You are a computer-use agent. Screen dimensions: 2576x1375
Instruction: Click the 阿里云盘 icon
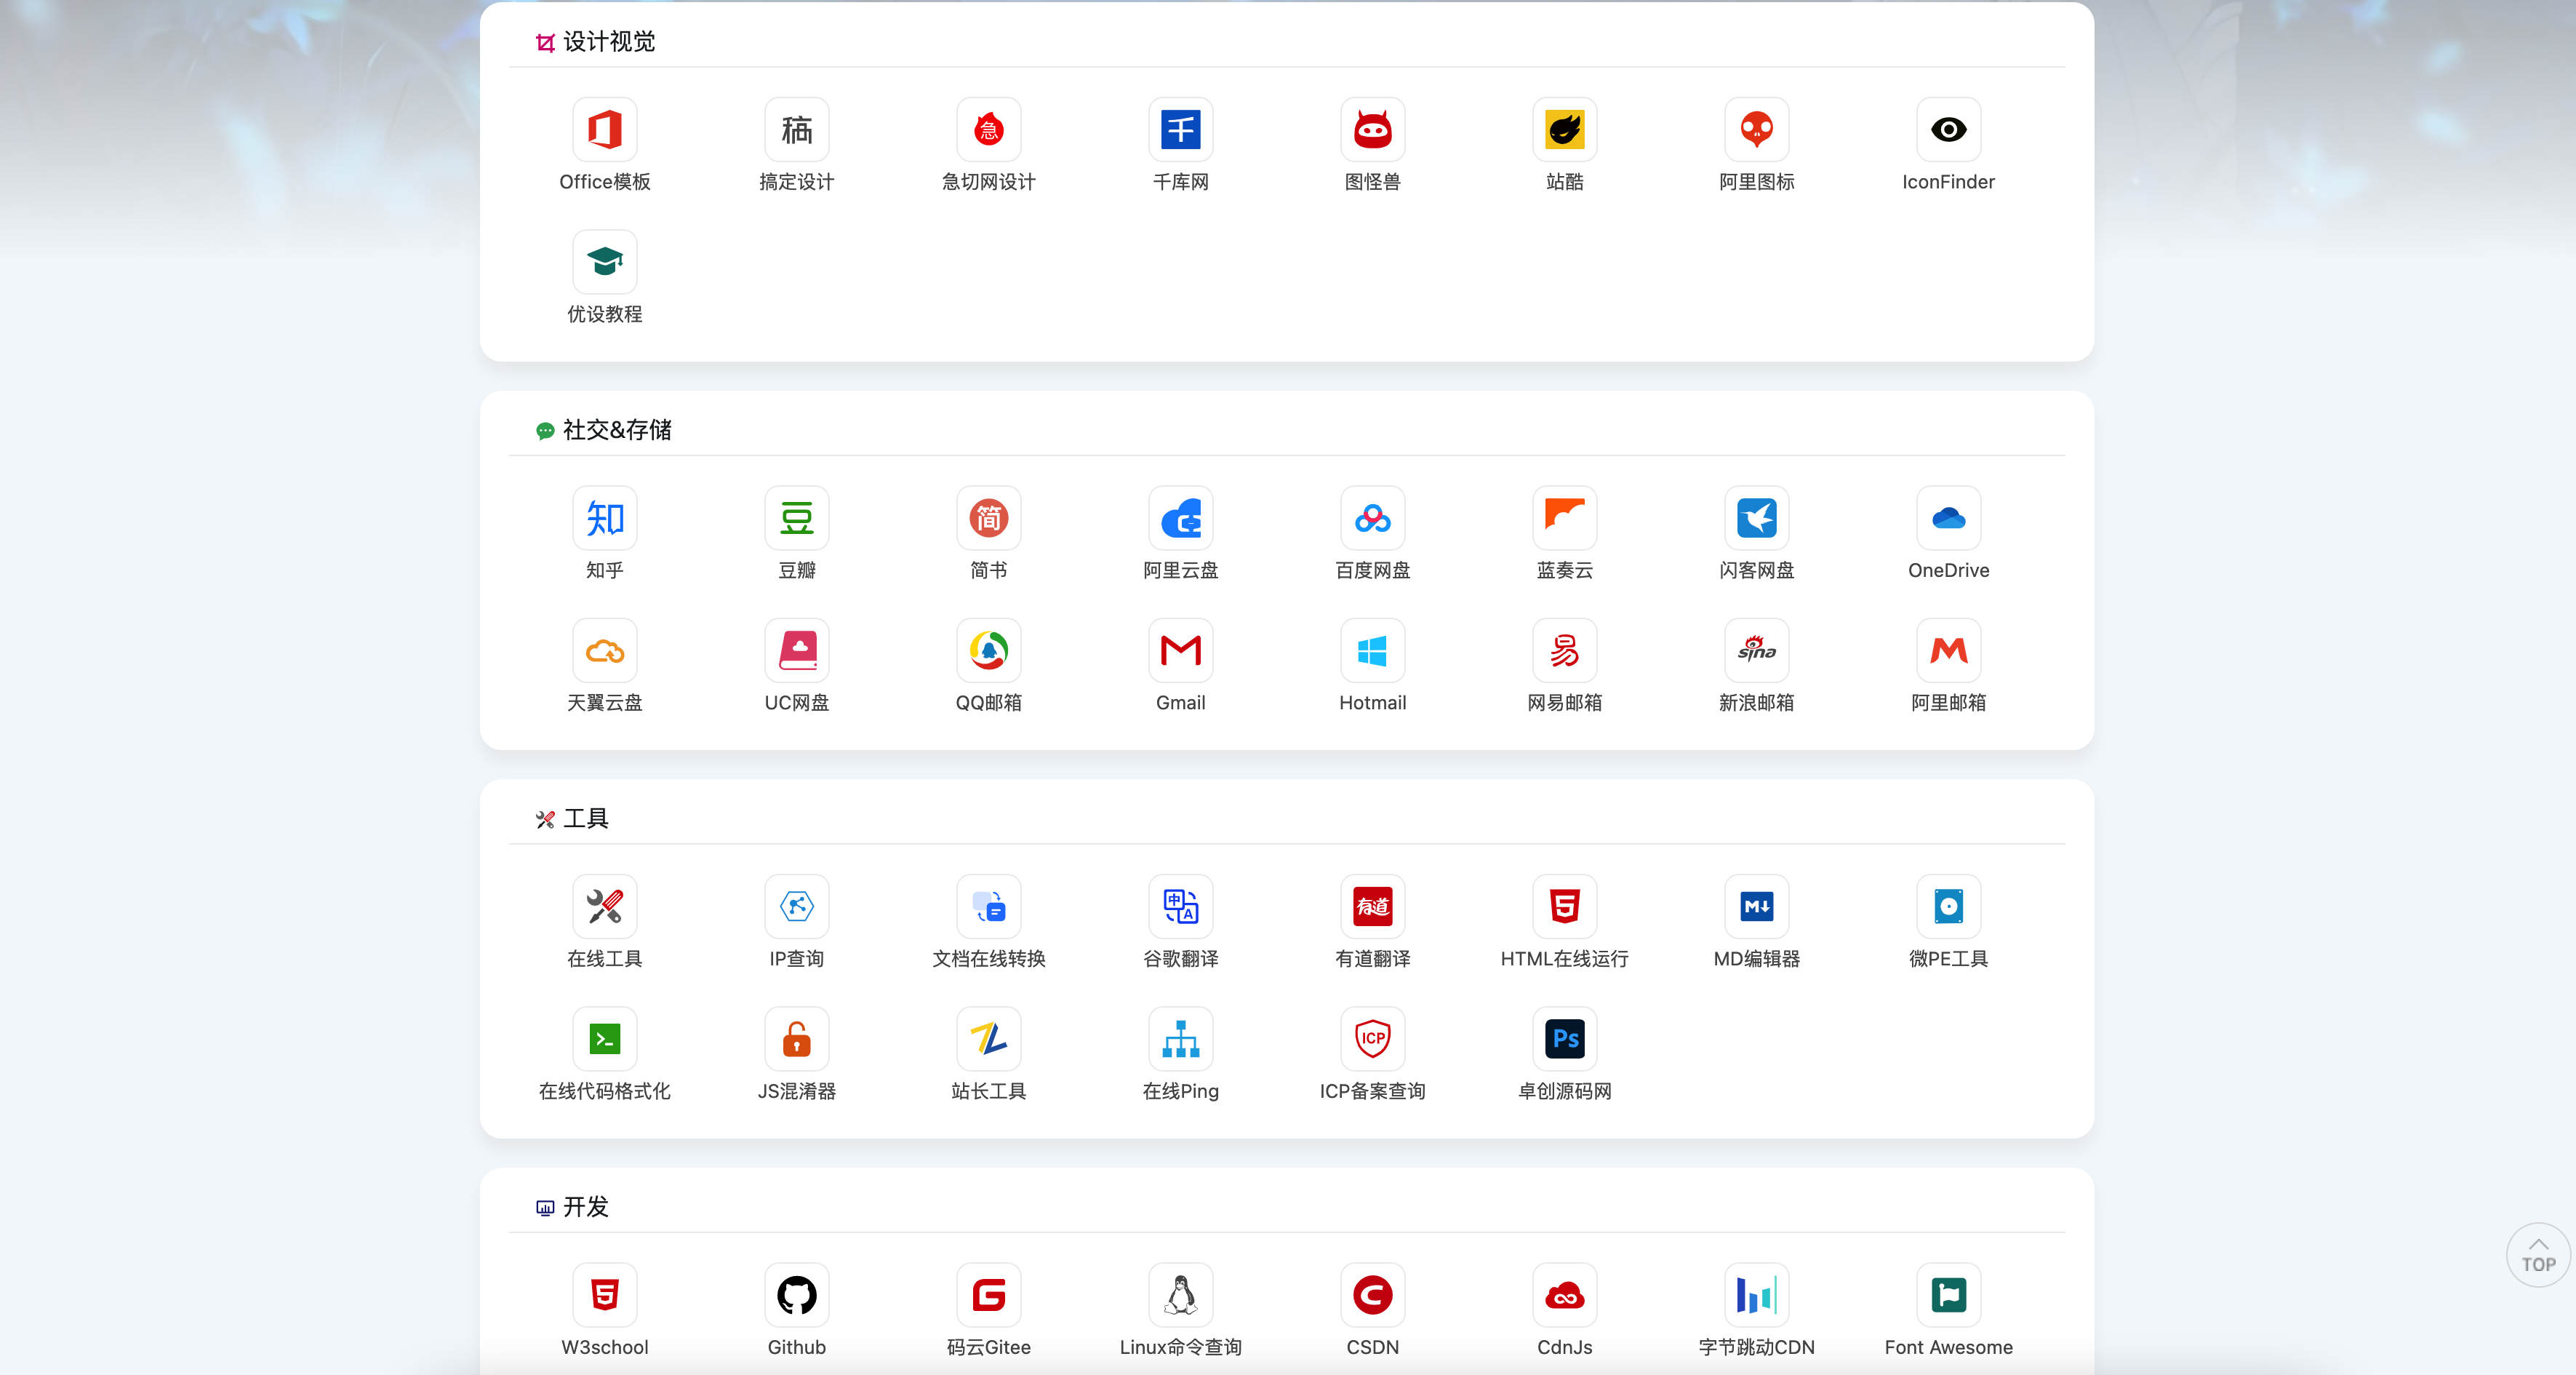pos(1180,518)
